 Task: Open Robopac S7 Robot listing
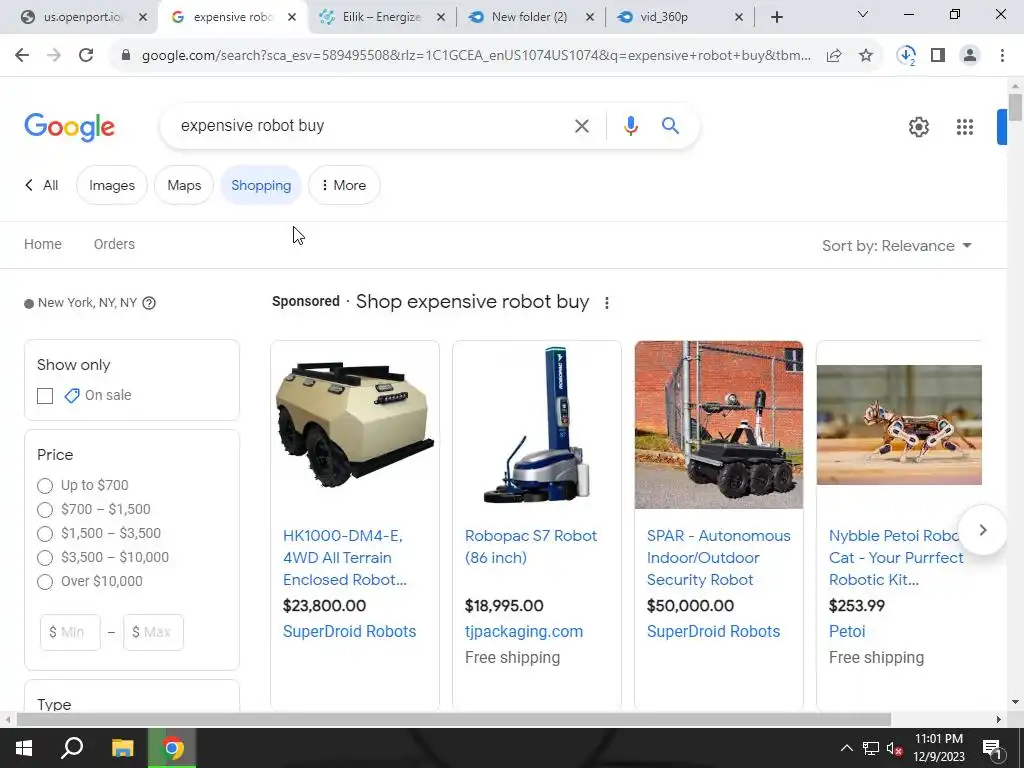(531, 547)
